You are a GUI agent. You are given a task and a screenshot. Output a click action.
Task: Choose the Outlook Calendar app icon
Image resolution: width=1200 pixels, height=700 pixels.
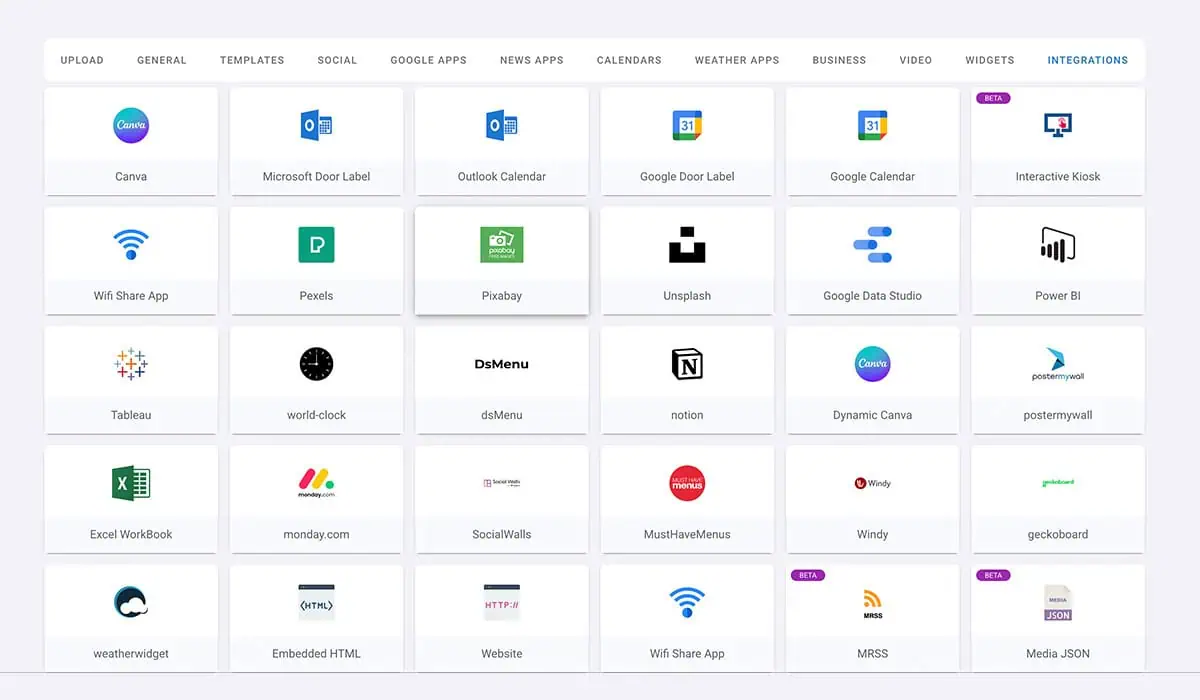point(501,125)
